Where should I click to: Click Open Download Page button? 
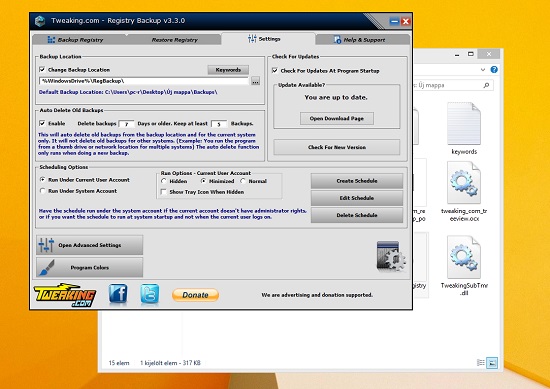coord(336,119)
